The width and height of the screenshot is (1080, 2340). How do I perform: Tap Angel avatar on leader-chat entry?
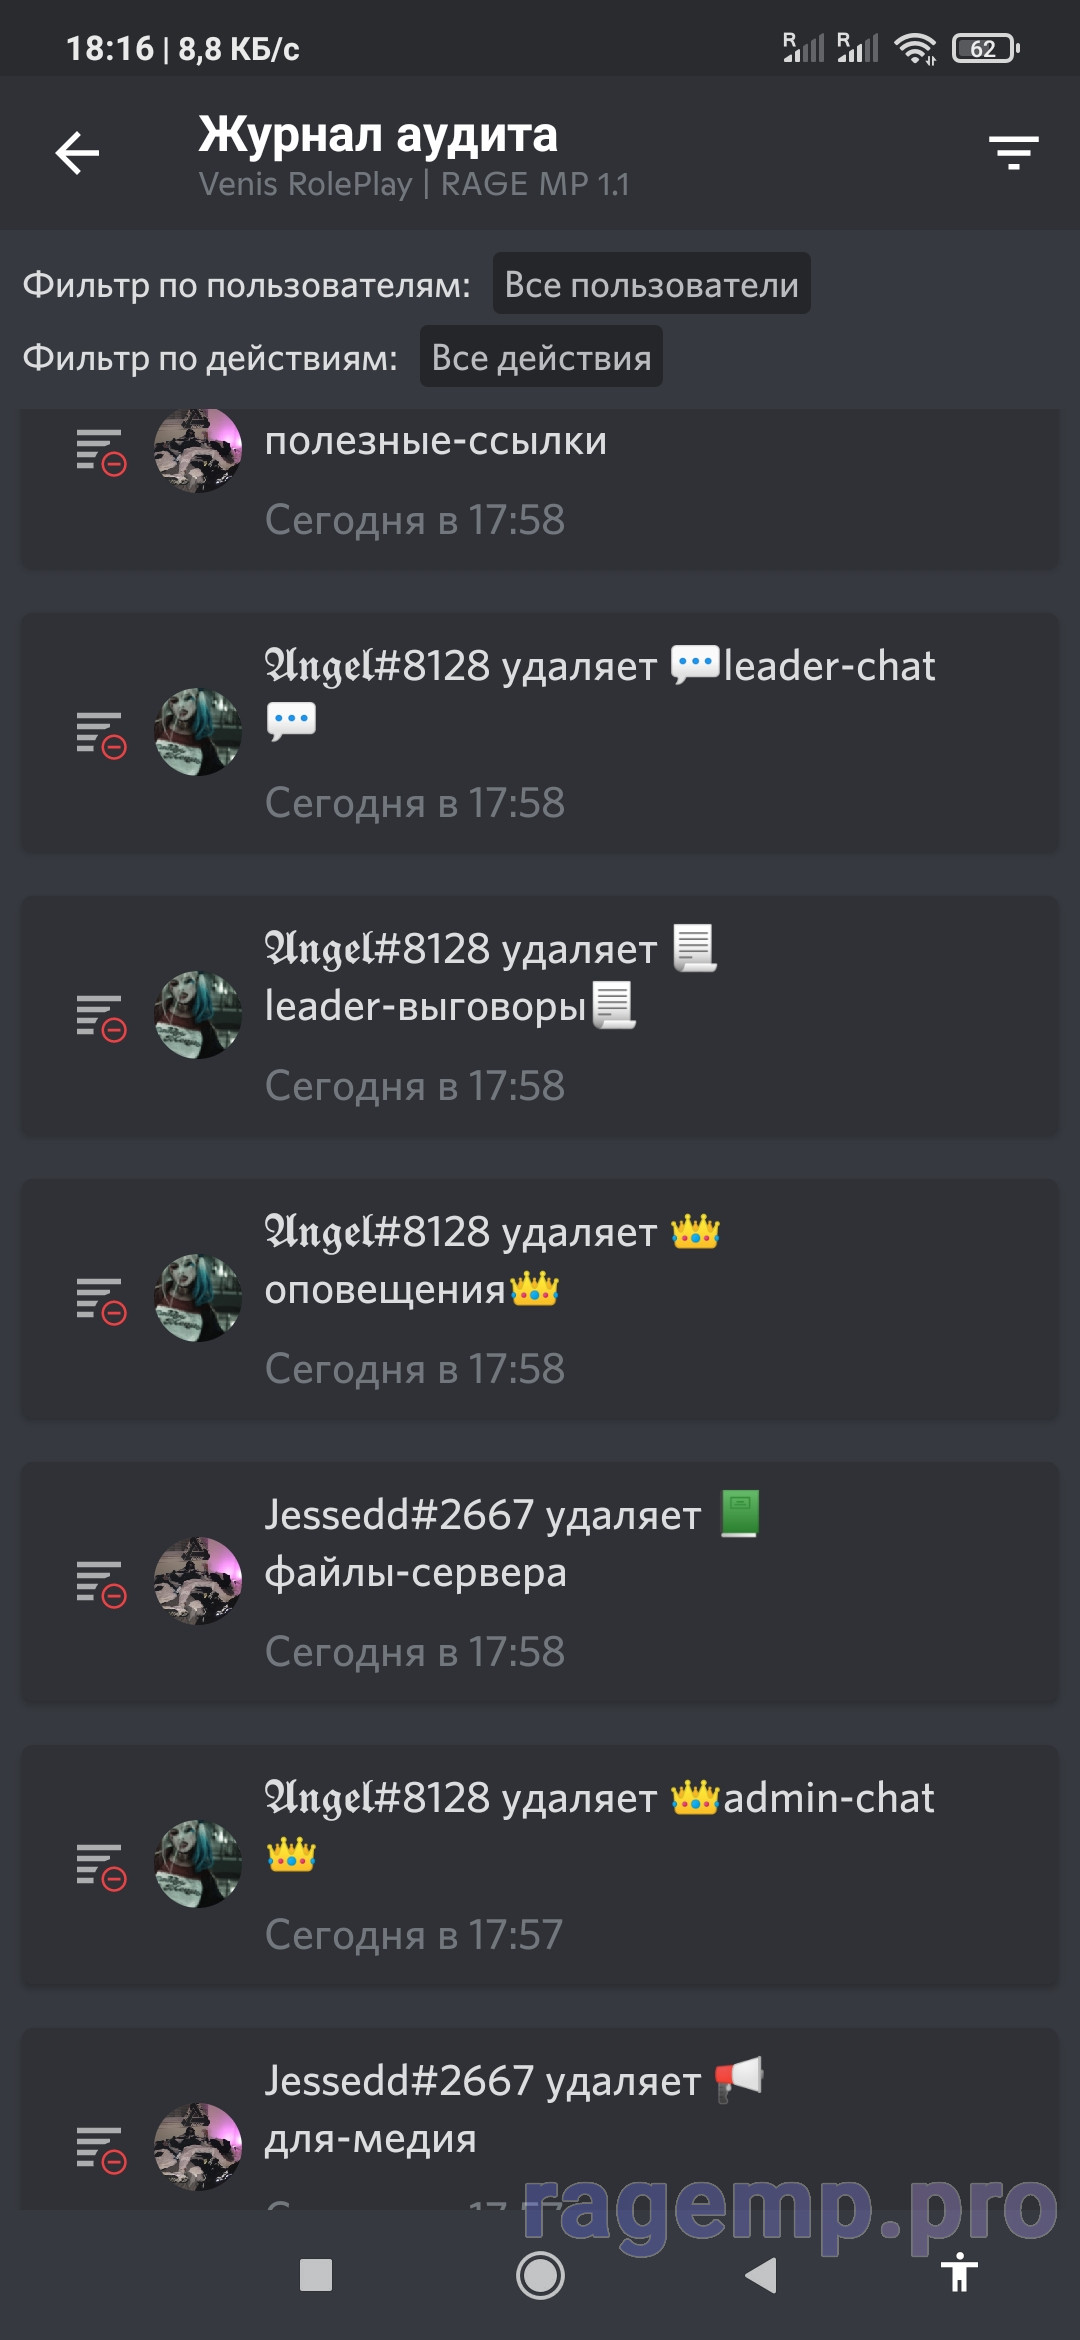198,732
